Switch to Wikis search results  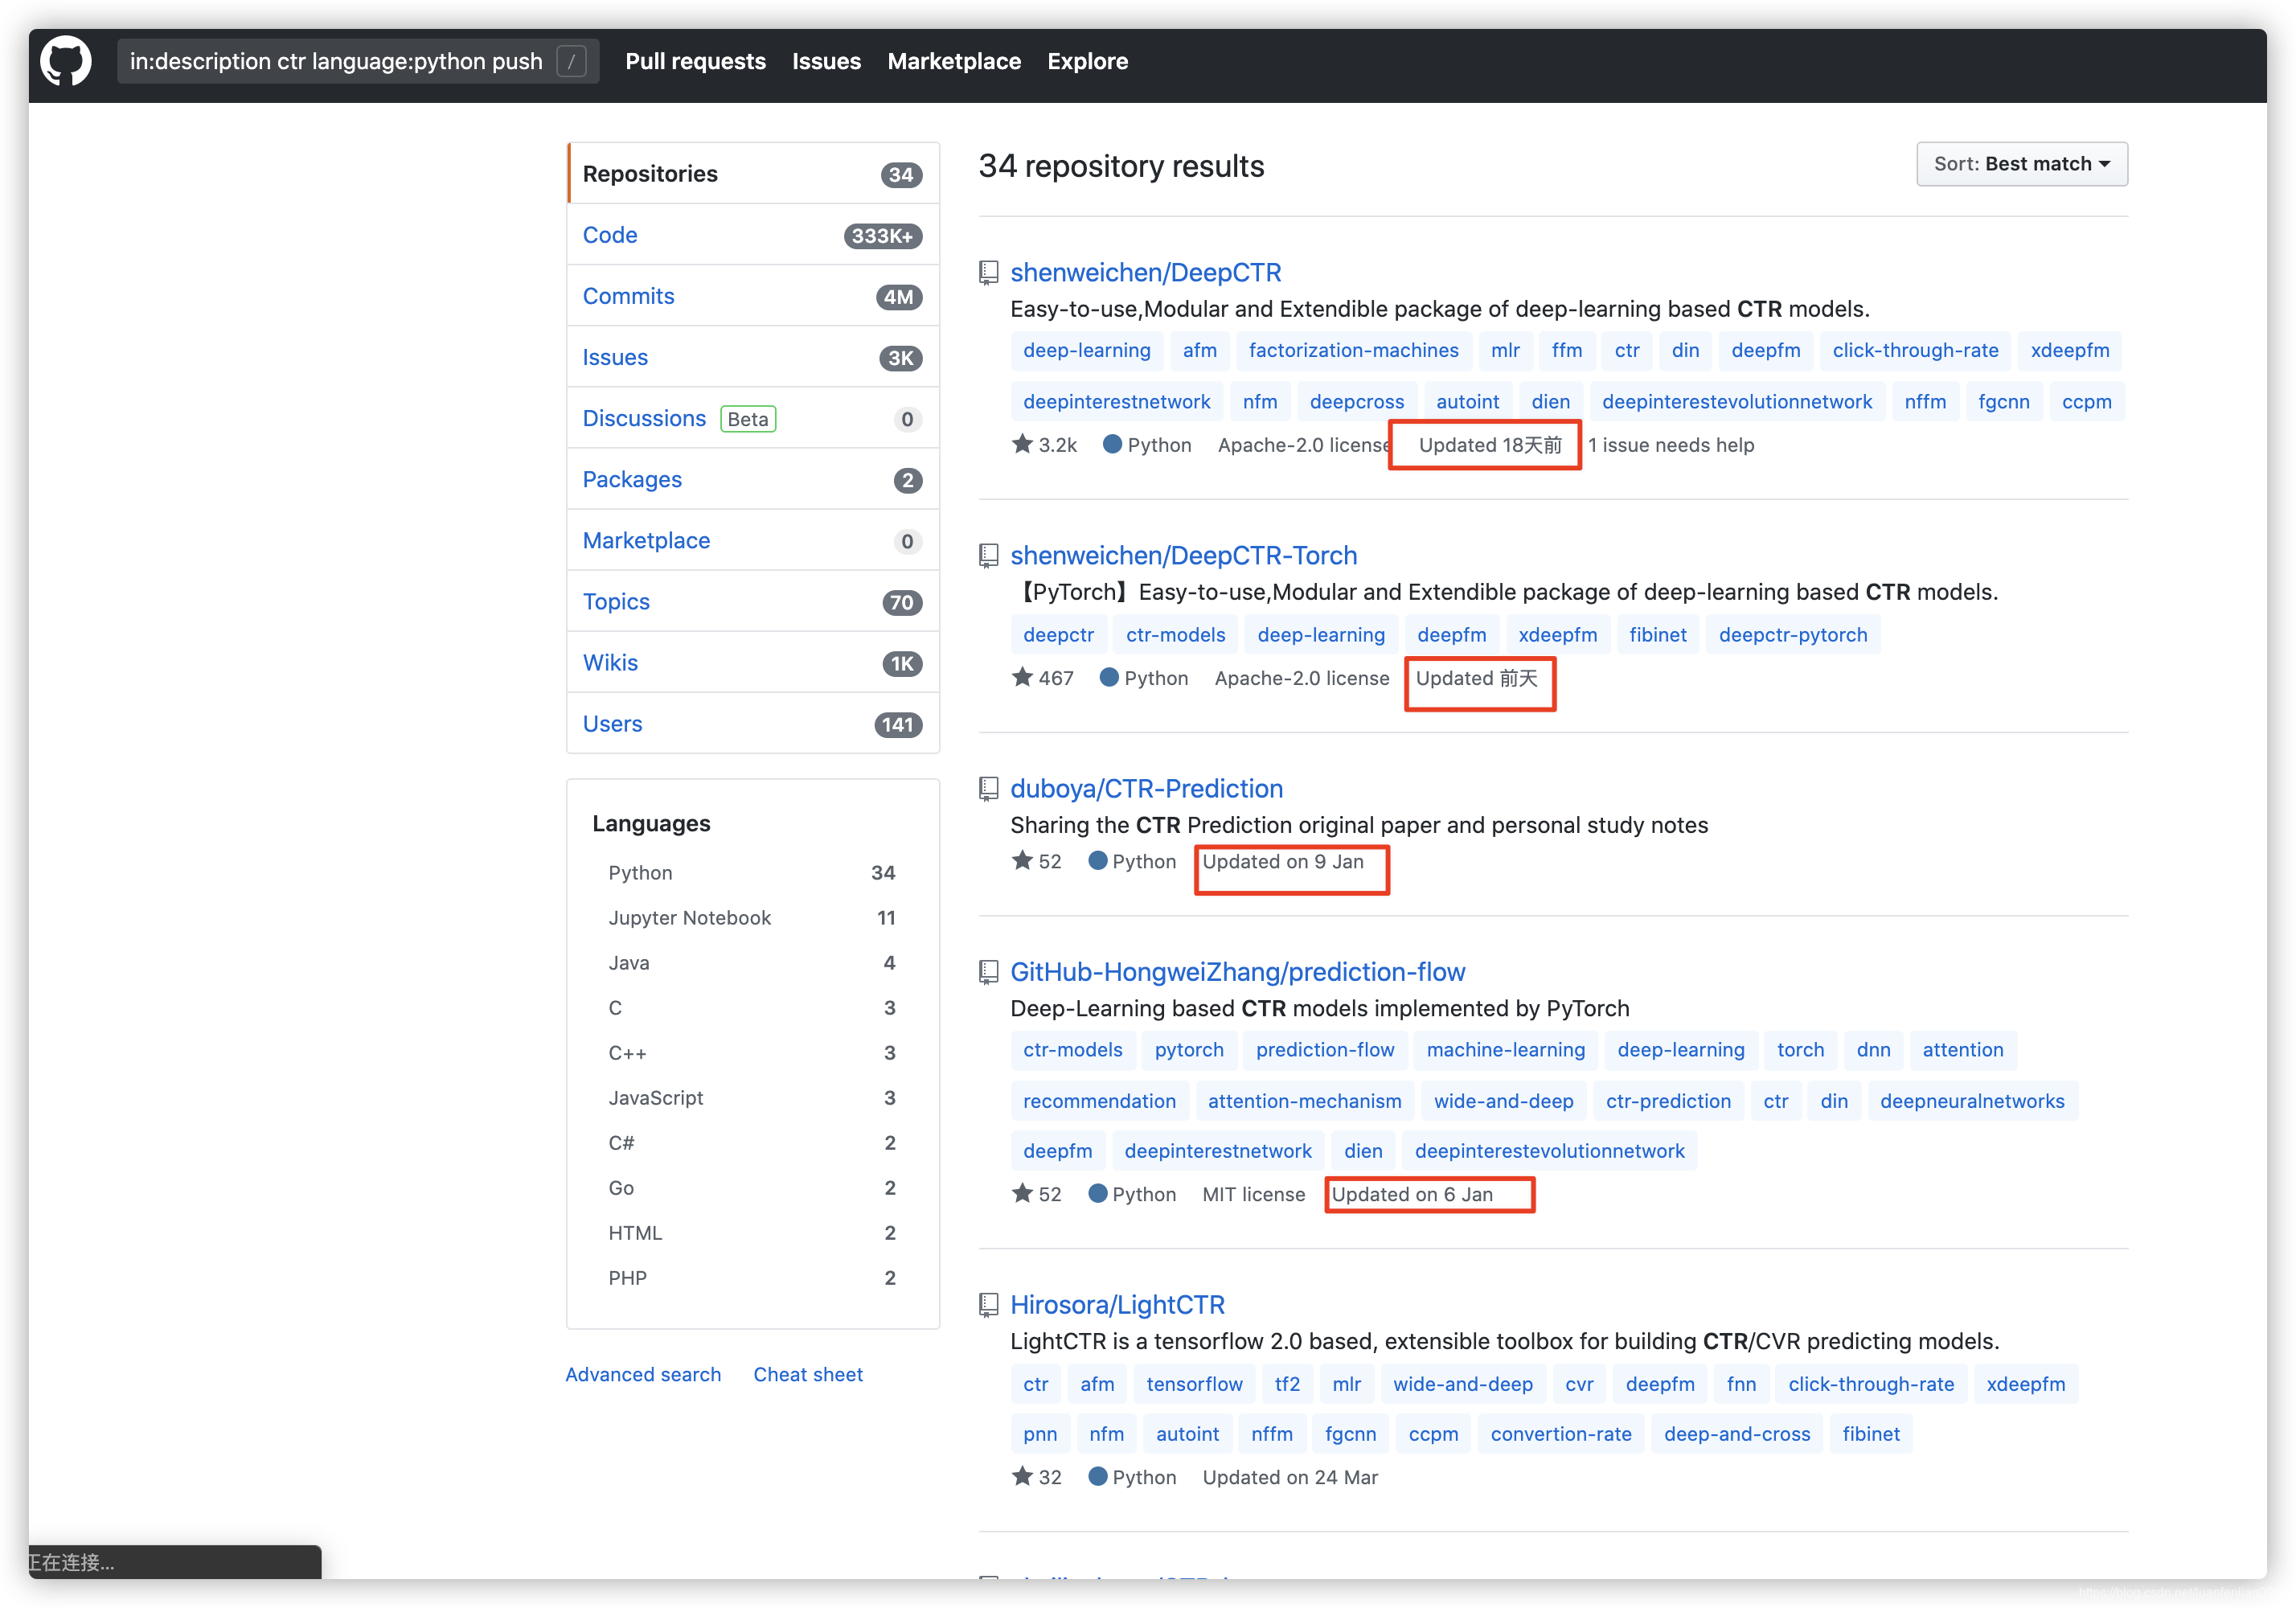[x=753, y=662]
